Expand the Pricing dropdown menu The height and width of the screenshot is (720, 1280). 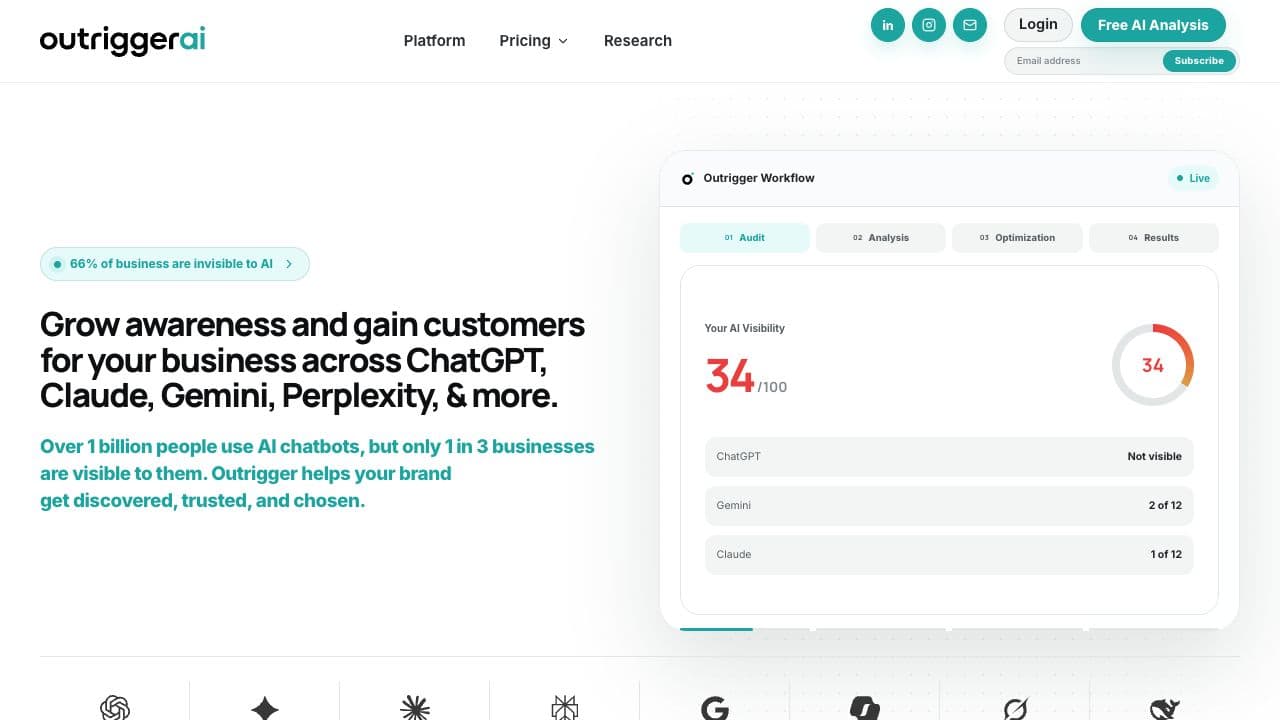(533, 41)
